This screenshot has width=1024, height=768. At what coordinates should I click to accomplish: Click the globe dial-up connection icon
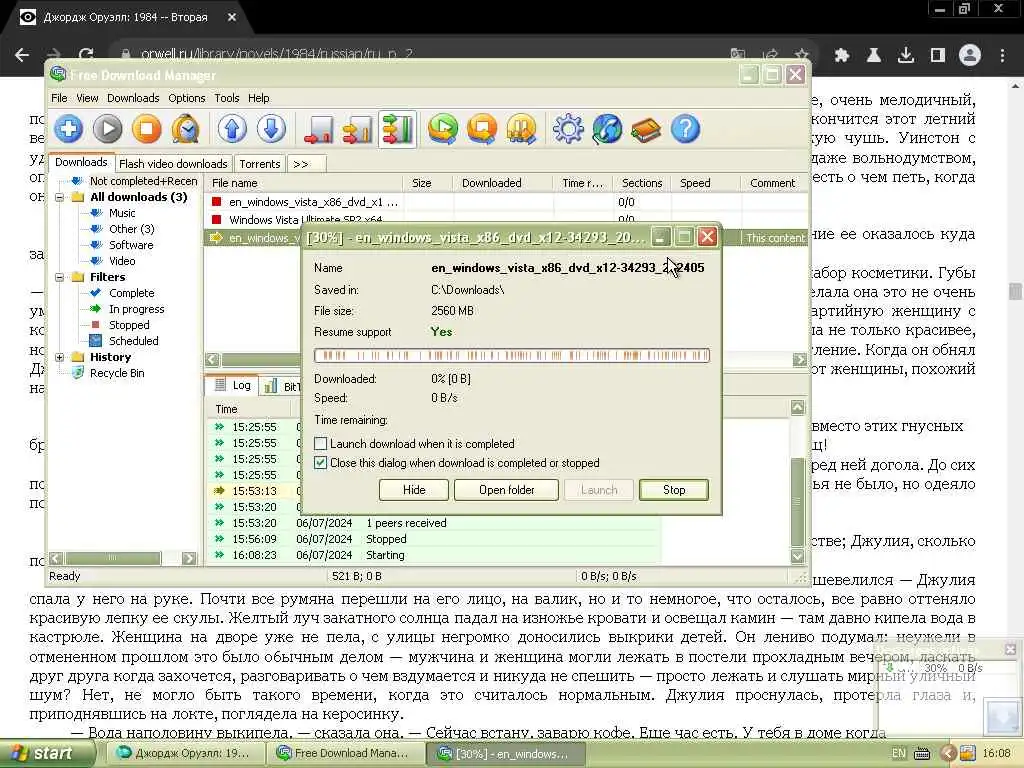point(607,129)
